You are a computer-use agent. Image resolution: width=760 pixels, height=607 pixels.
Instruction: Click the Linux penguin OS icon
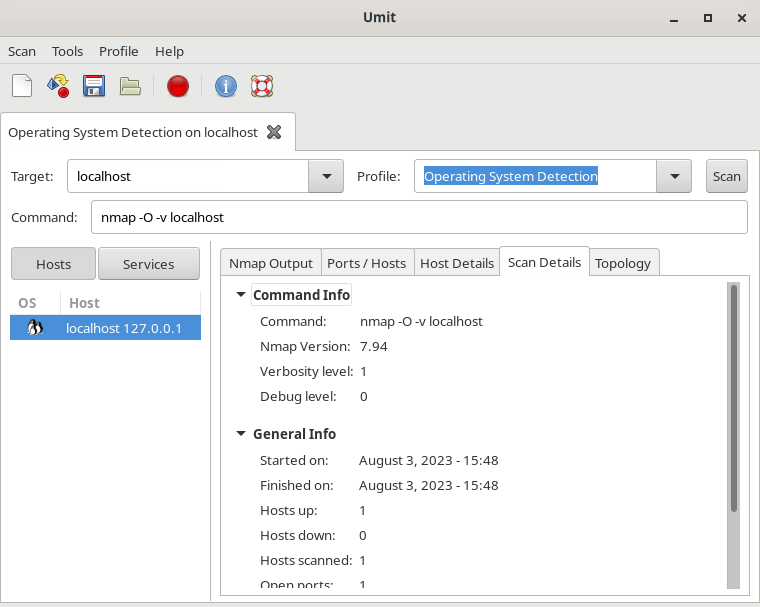click(35, 328)
